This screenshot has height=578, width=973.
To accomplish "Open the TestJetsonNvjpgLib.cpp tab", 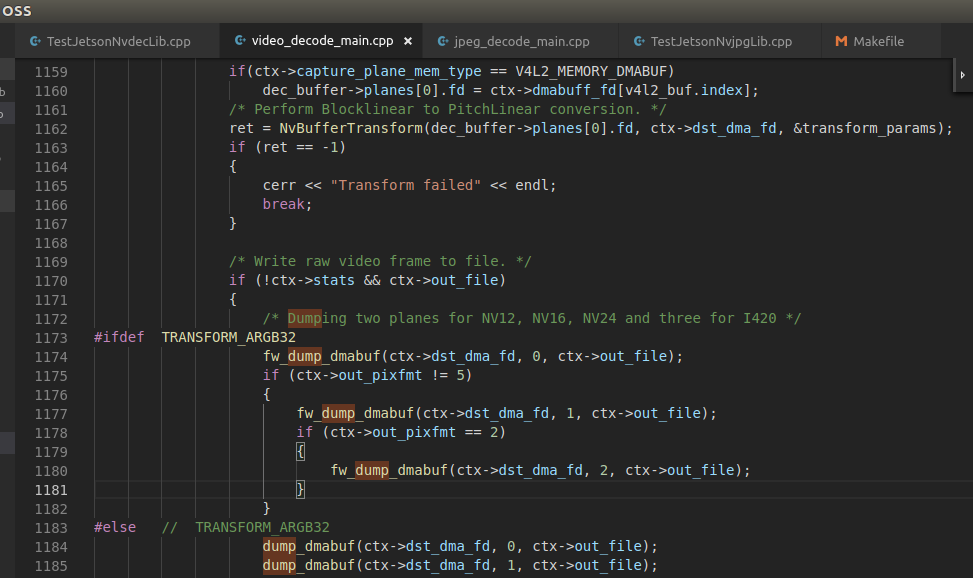I will [x=721, y=42].
